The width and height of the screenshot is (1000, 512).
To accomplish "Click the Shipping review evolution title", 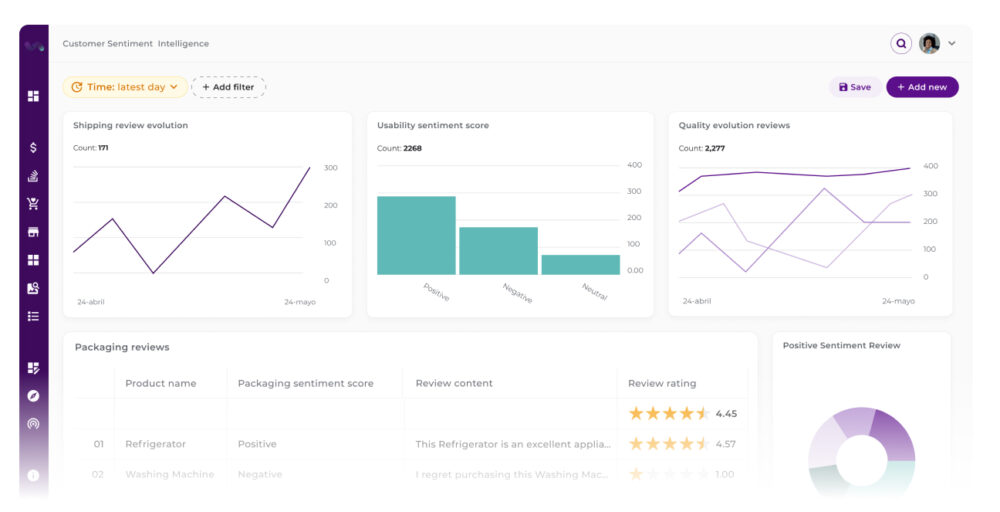I will [130, 126].
